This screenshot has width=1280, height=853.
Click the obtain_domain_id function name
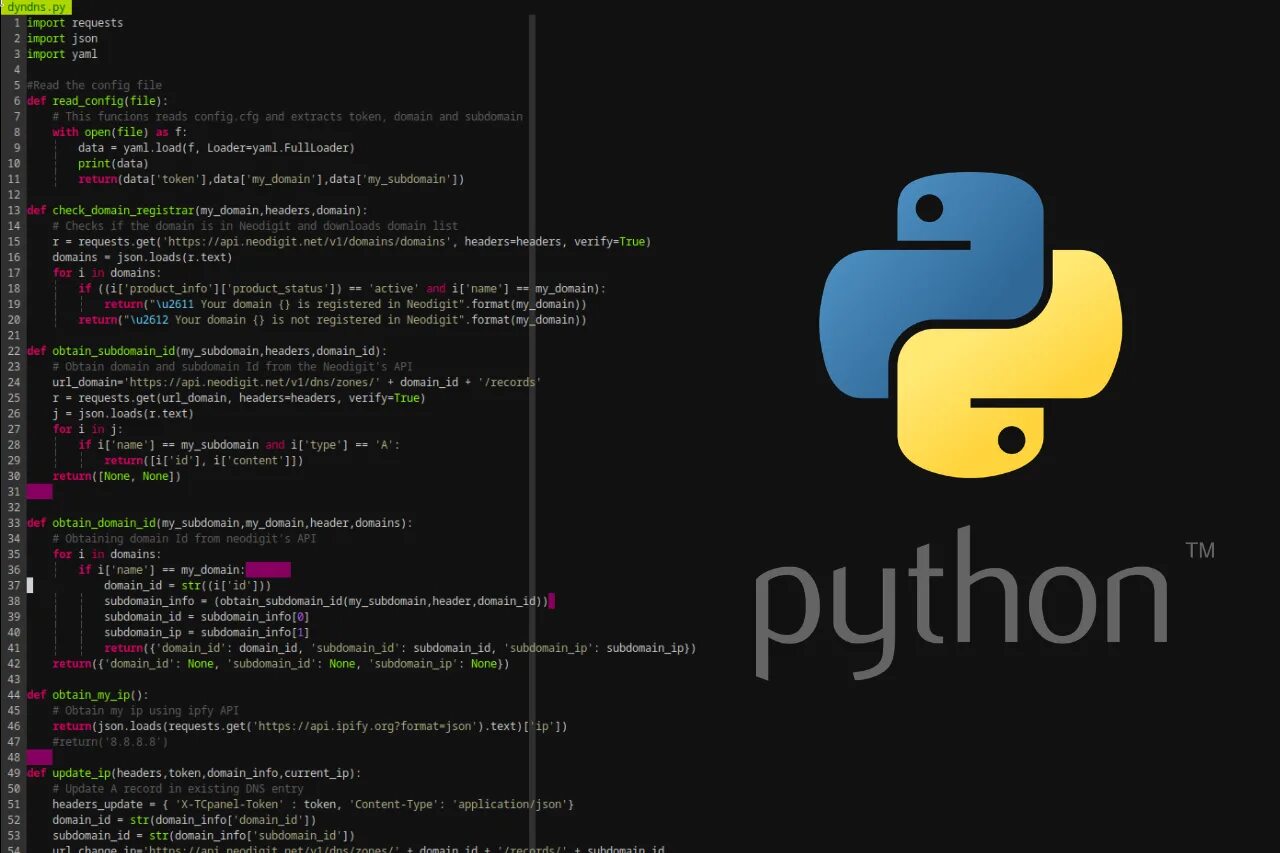(104, 523)
